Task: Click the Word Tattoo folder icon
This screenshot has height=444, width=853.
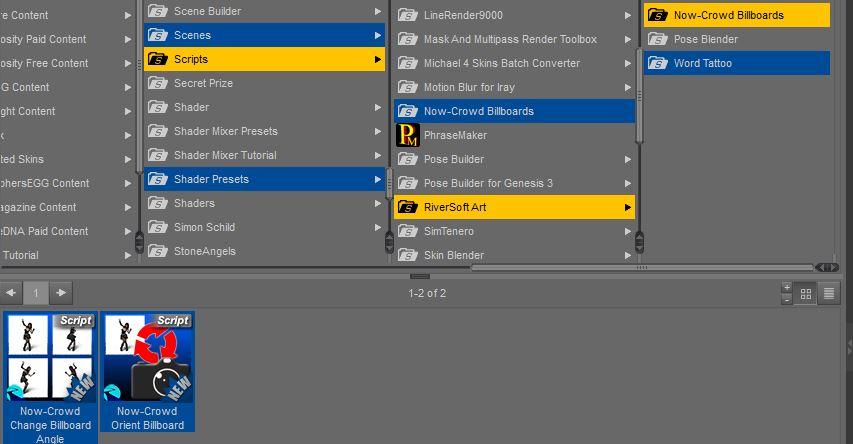Action: coord(657,63)
